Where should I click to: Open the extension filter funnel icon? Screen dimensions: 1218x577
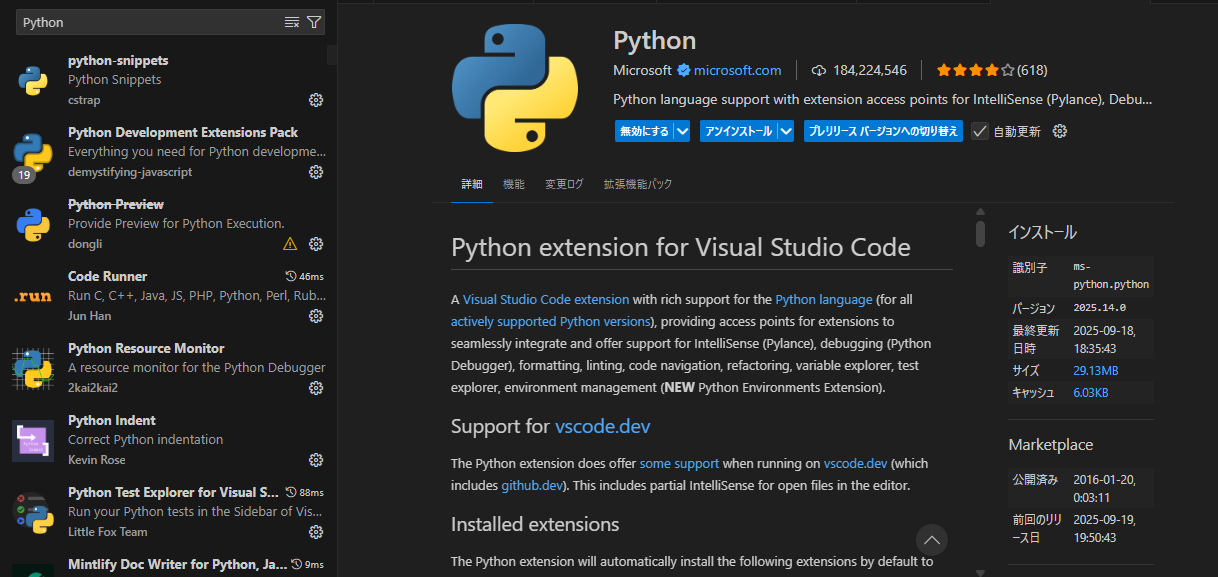point(314,22)
